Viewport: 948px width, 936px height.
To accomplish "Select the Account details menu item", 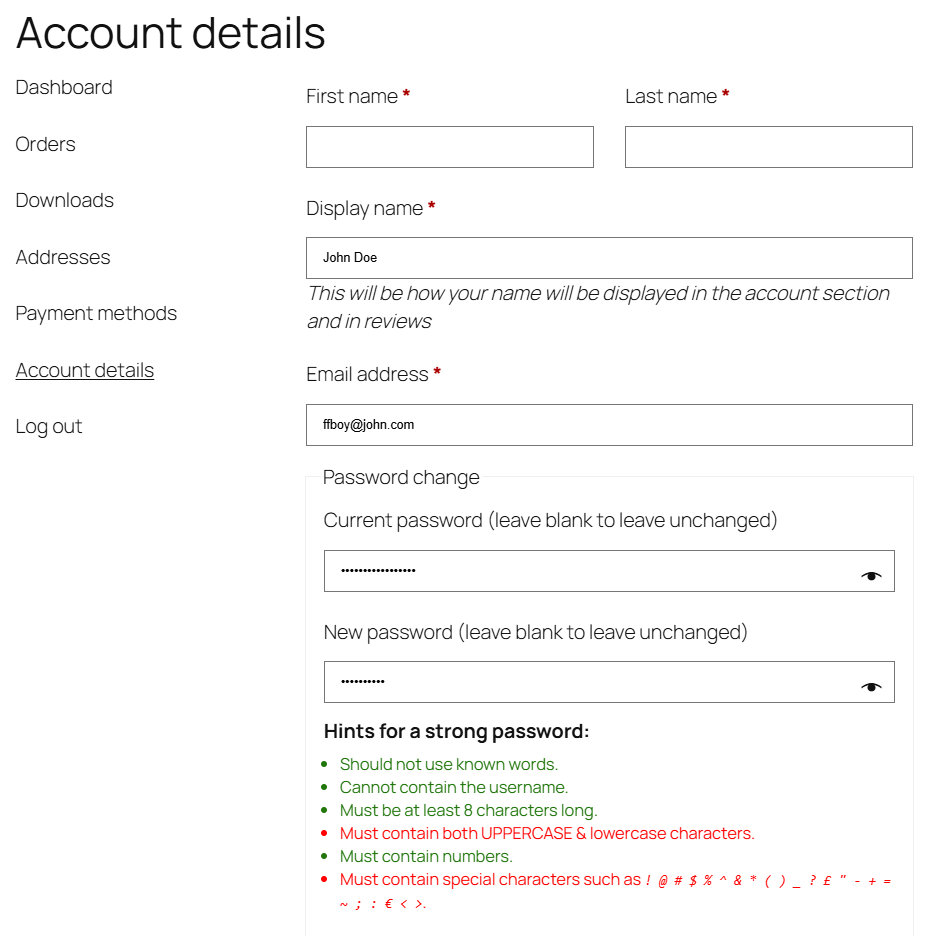I will pos(84,370).
